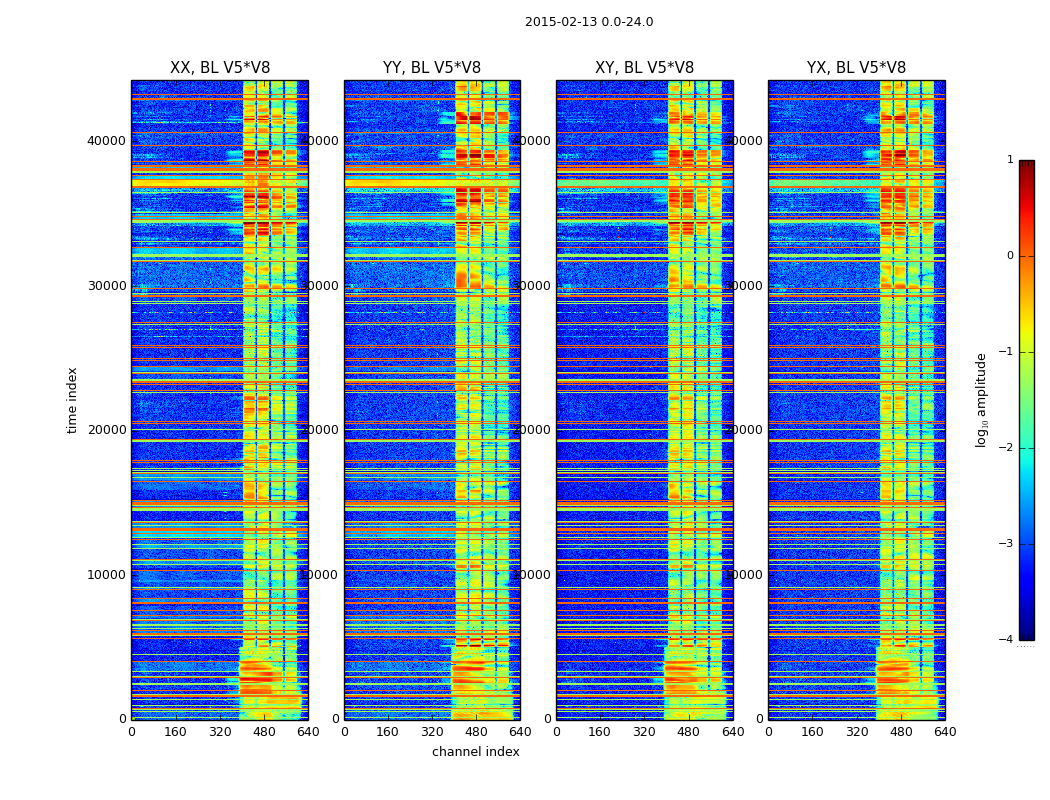Click the log10 amplitude axis label
The height and width of the screenshot is (800, 1050).
tap(981, 400)
